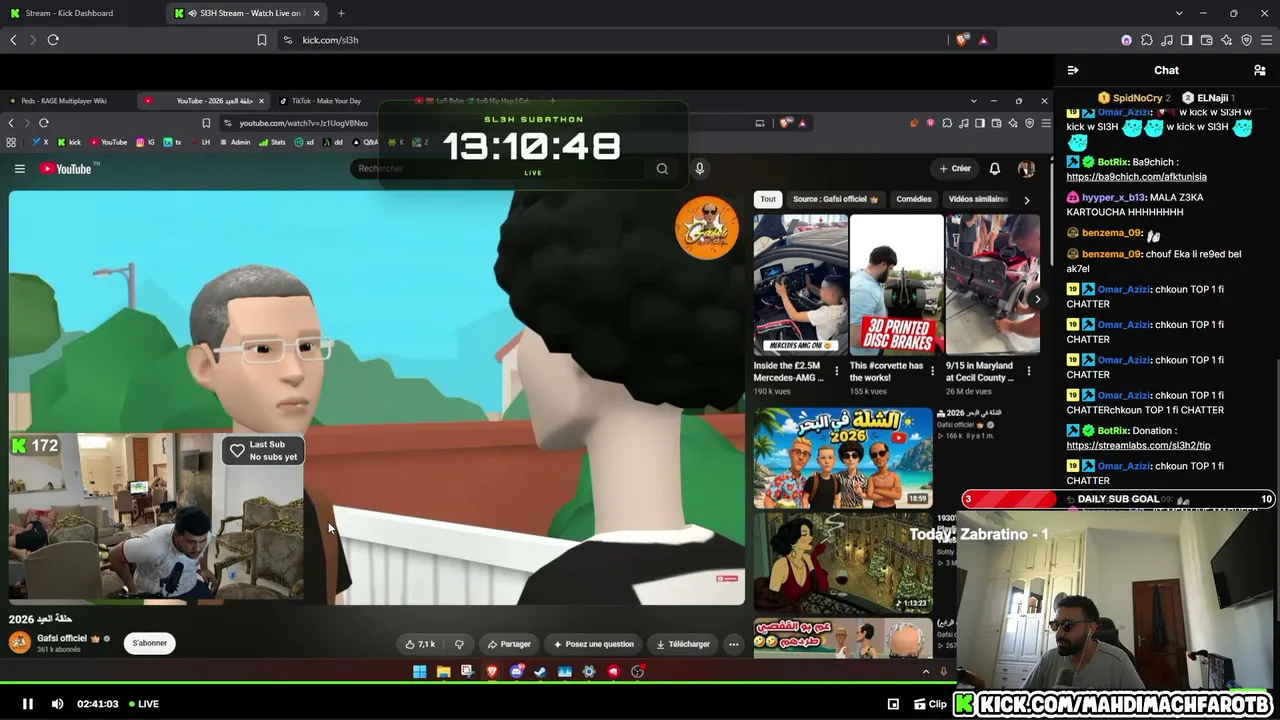The image size is (1280, 720).
Task: Create a Clip of the stream
Action: pyautogui.click(x=930, y=704)
